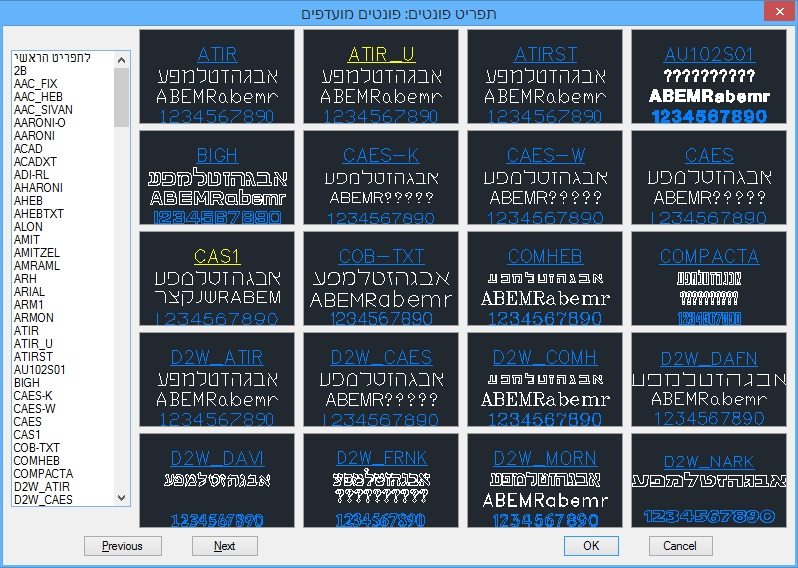
Task: Select the BIGH font thumbnail
Action: click(217, 178)
